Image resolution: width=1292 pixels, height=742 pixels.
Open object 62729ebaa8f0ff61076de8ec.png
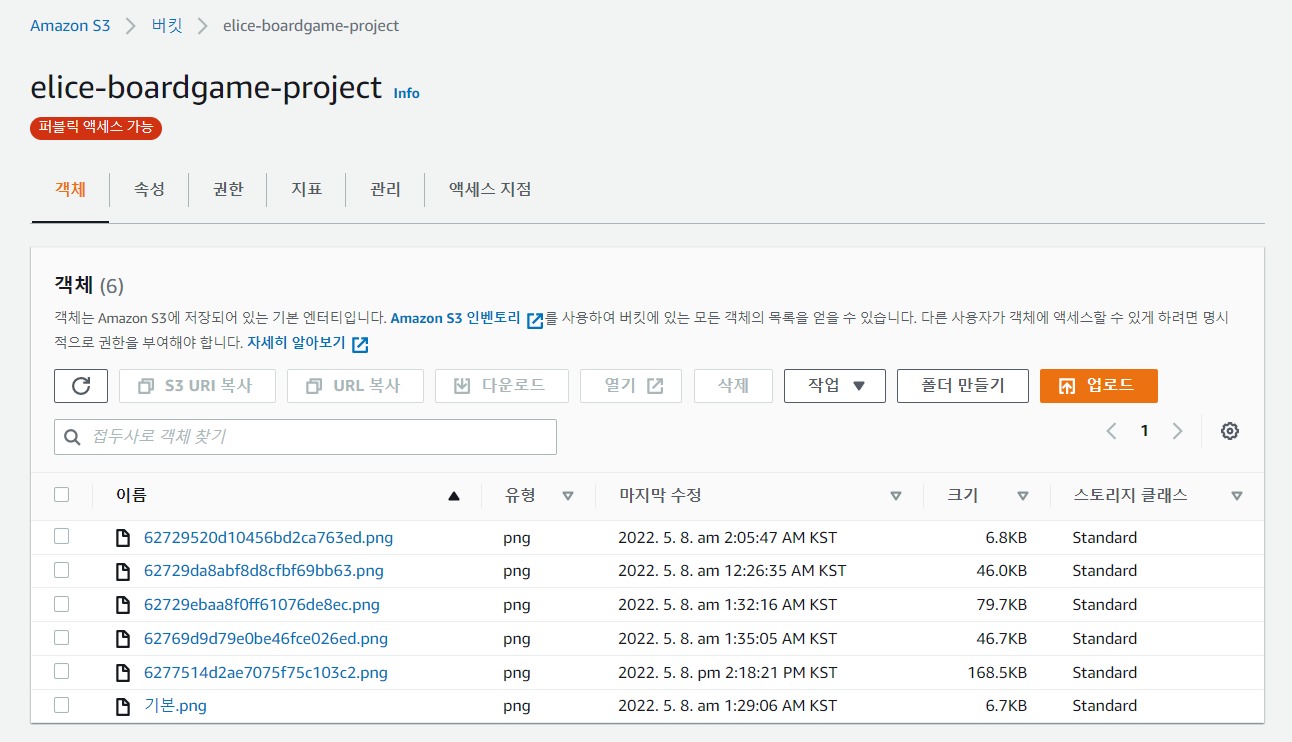tap(262, 605)
